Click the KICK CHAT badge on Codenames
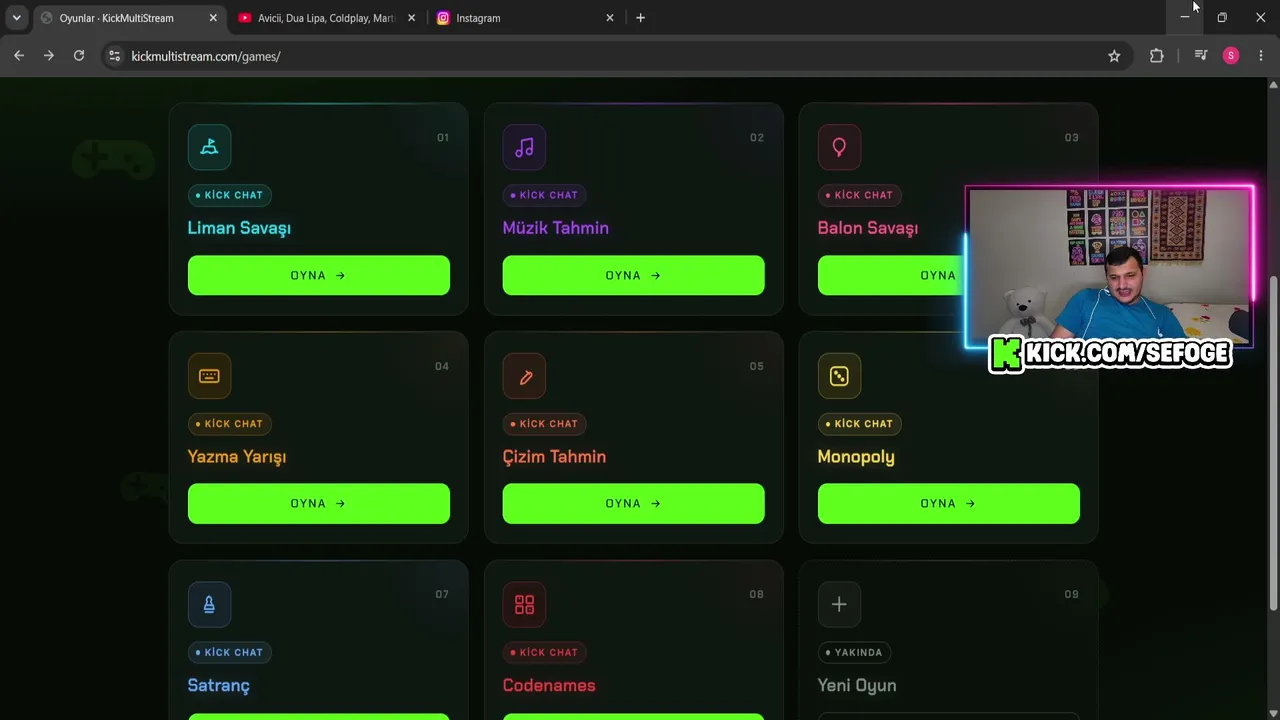Screen dimensions: 1280x720 (x=547, y=652)
